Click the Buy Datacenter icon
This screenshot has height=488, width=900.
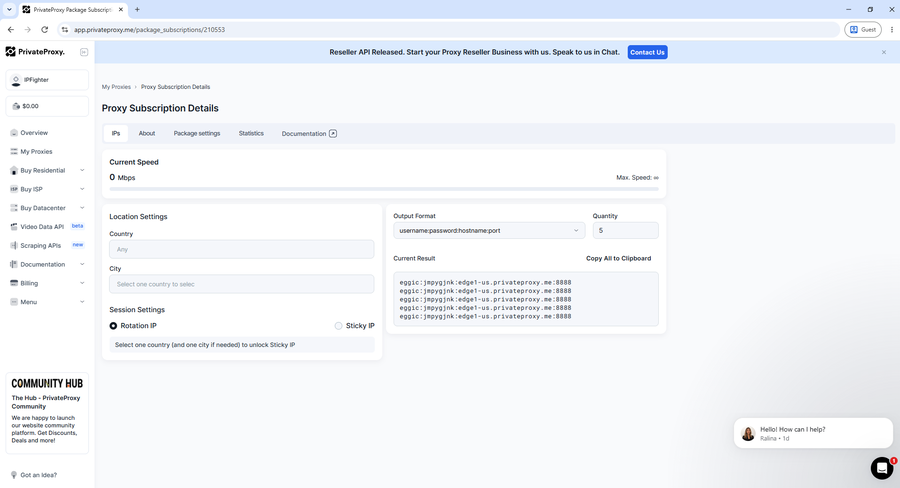pos(14,208)
